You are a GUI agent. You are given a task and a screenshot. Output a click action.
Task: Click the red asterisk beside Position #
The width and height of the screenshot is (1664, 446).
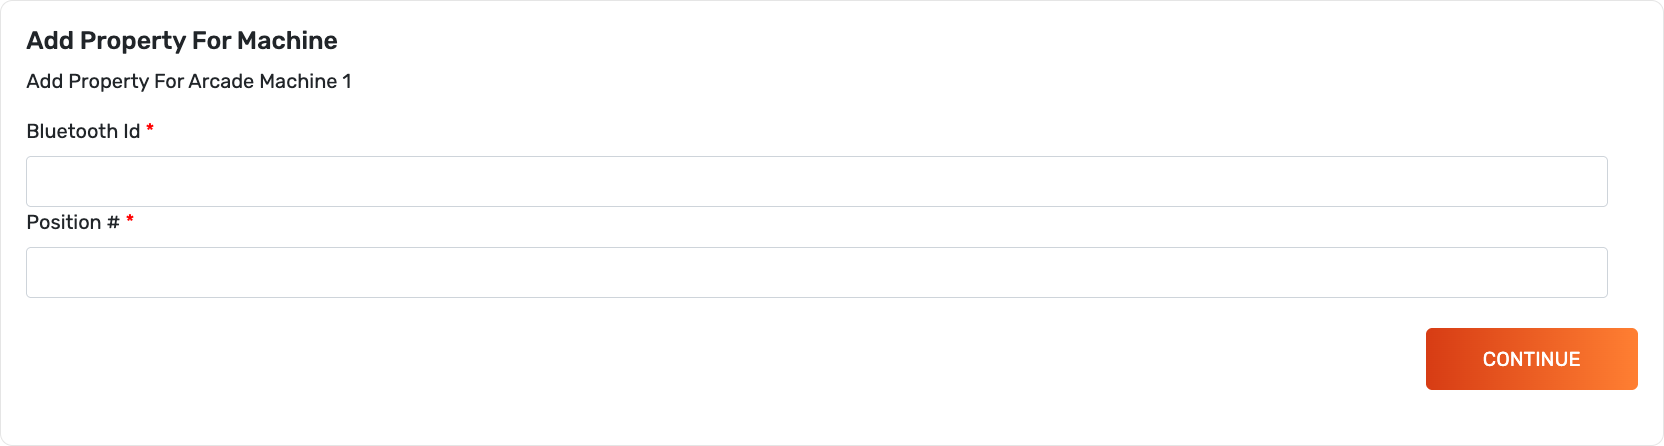(x=130, y=220)
